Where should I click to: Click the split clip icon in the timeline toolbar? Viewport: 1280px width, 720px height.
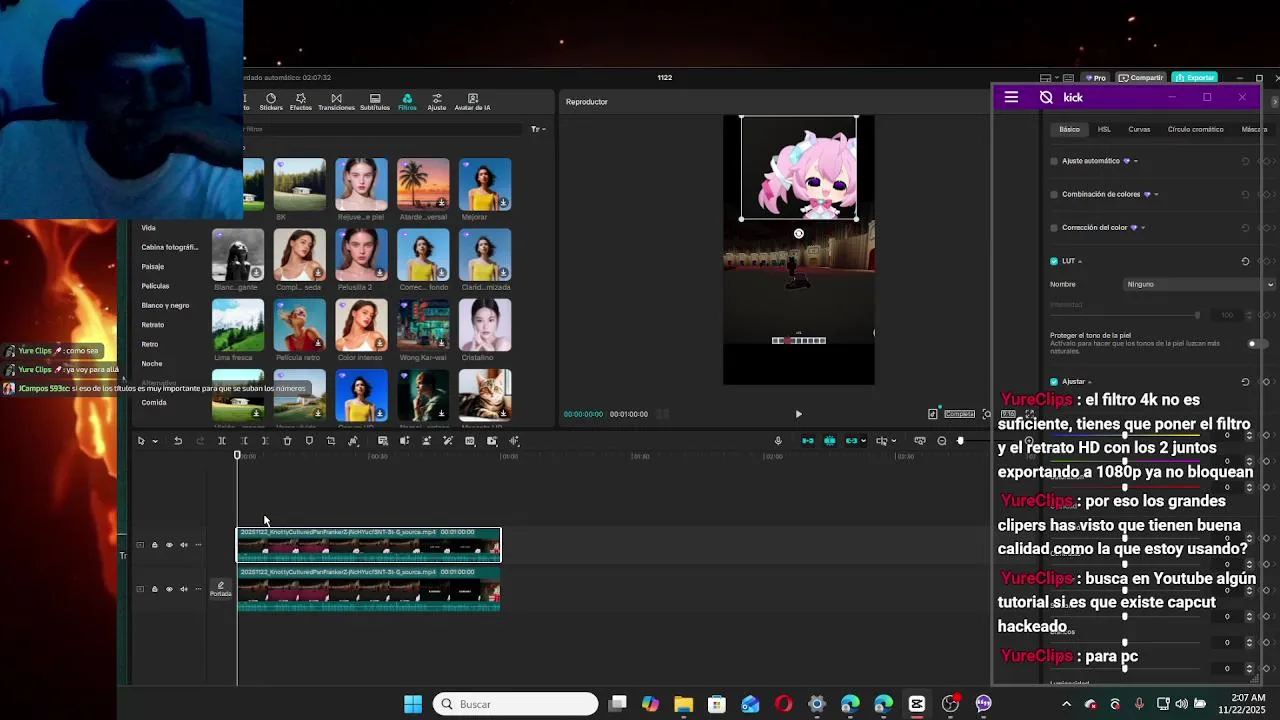(222, 441)
